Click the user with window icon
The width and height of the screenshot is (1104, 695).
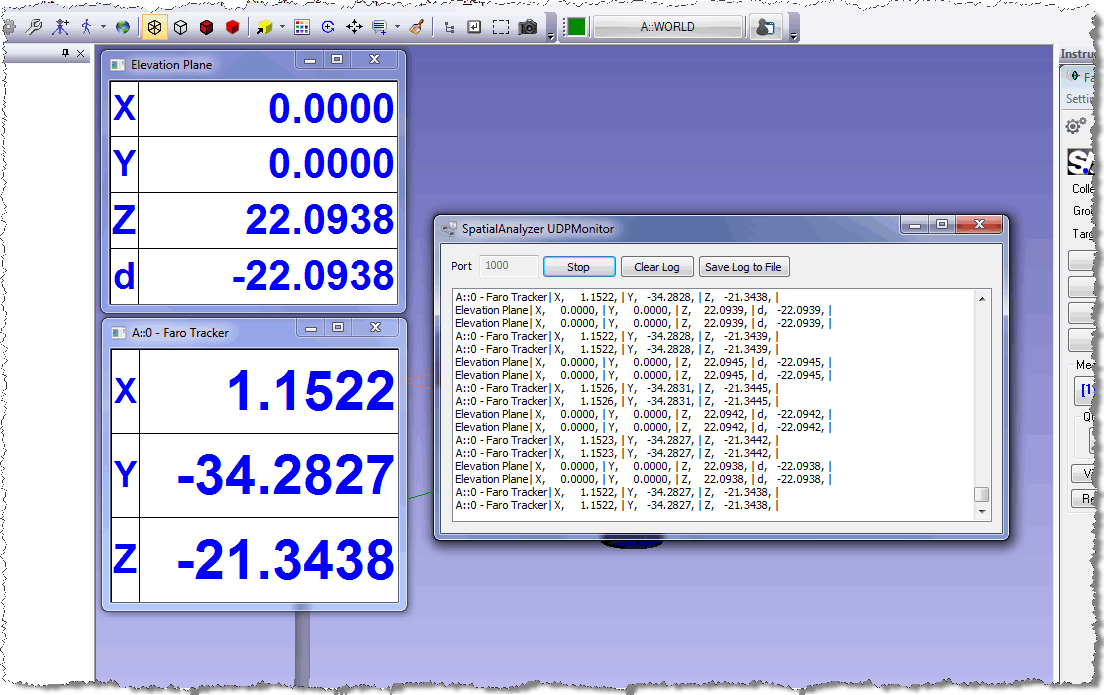[765, 27]
